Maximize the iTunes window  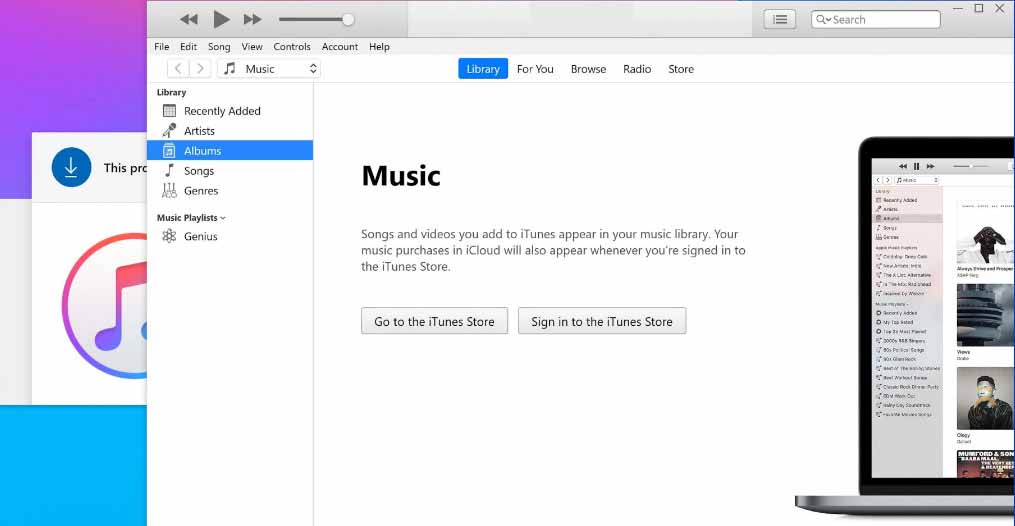point(979,8)
